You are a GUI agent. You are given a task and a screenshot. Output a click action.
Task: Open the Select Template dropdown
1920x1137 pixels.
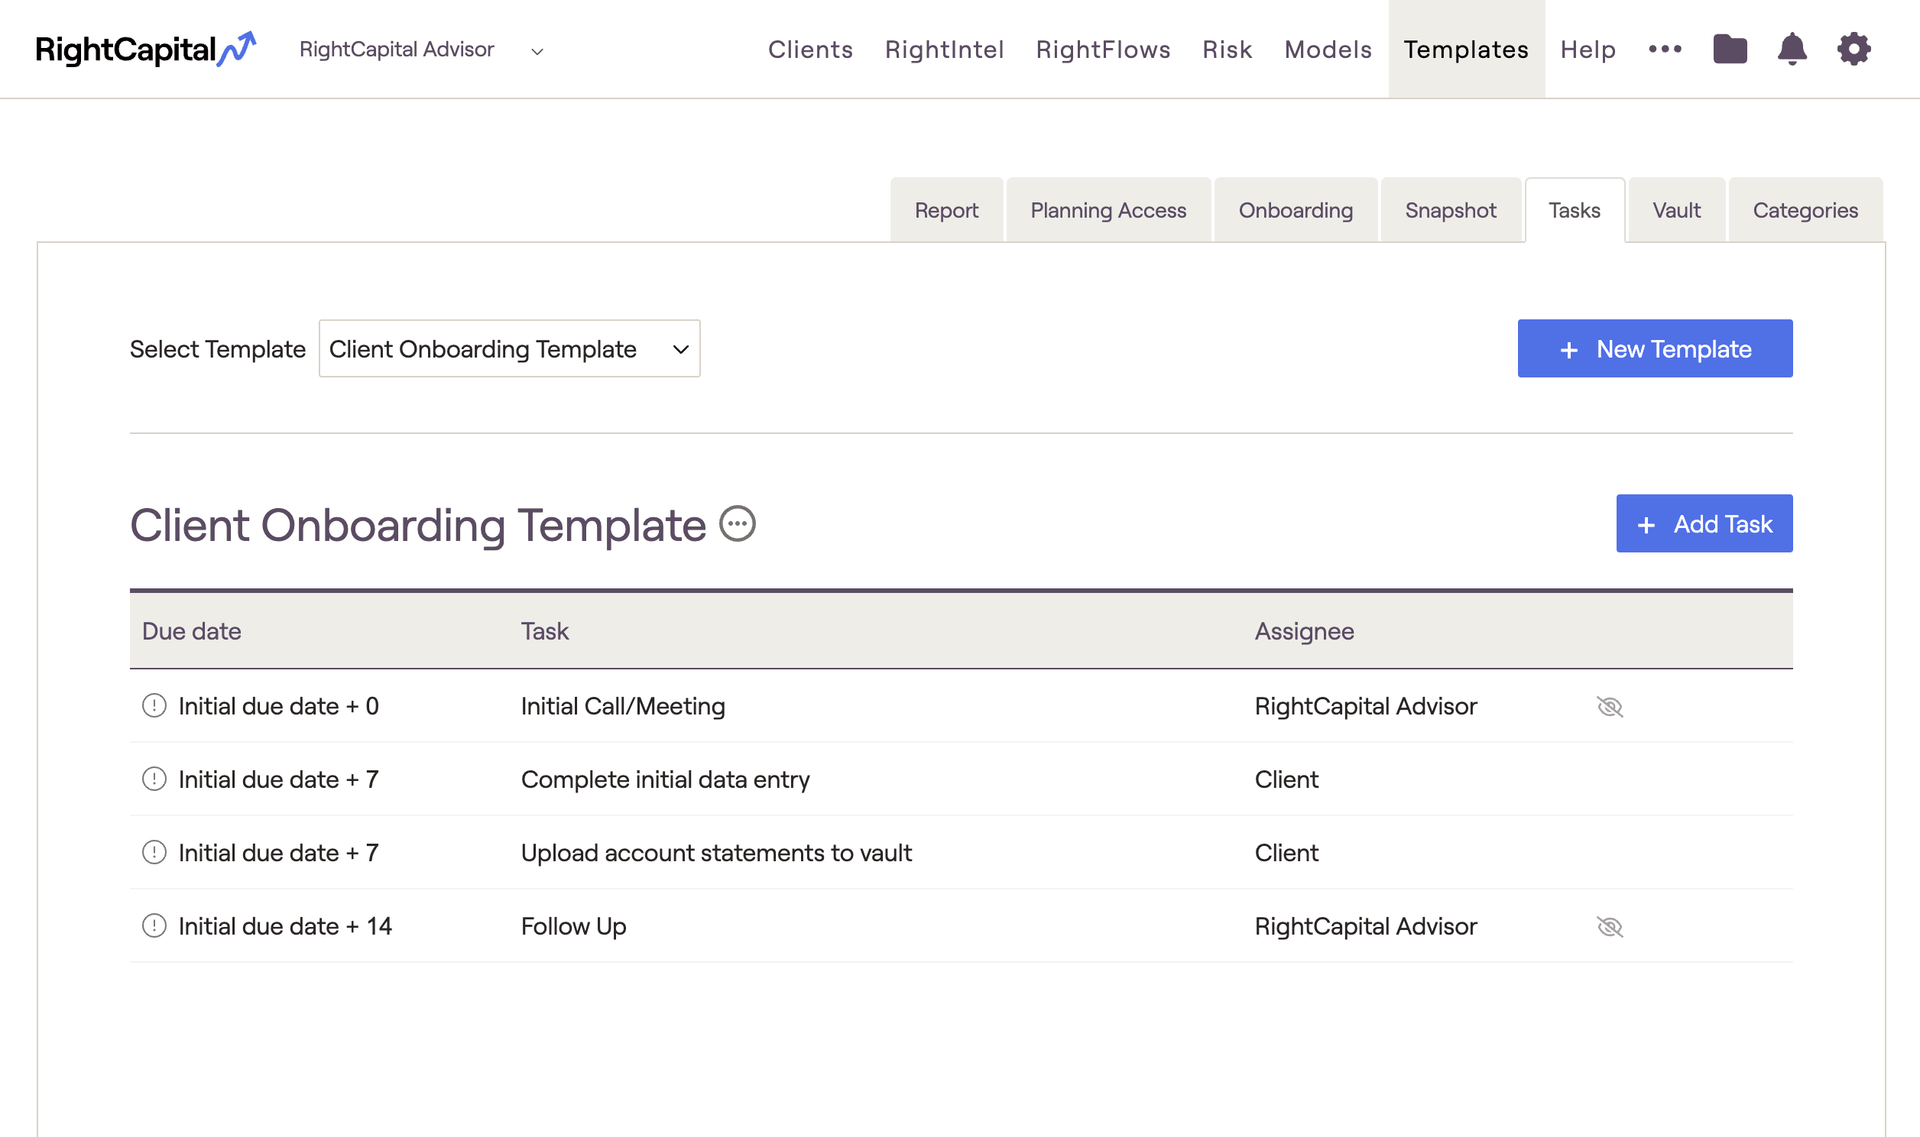click(x=509, y=349)
